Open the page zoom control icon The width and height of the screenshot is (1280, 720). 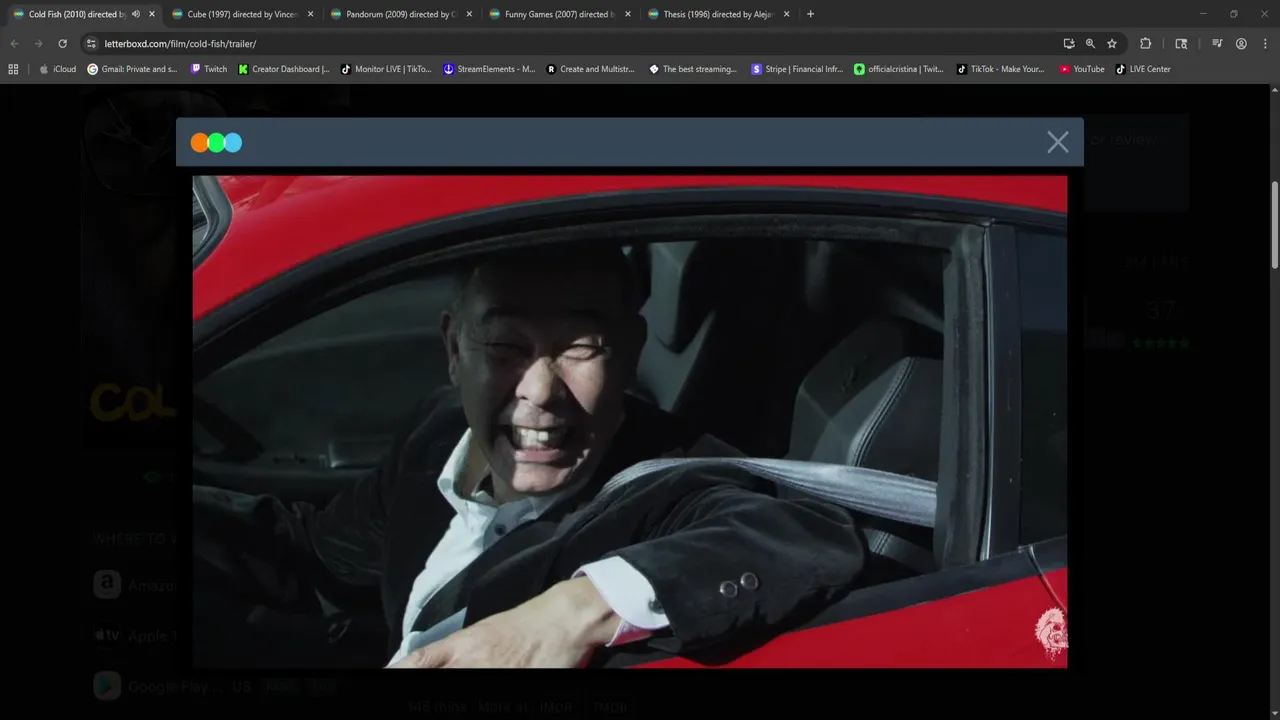(x=1090, y=44)
